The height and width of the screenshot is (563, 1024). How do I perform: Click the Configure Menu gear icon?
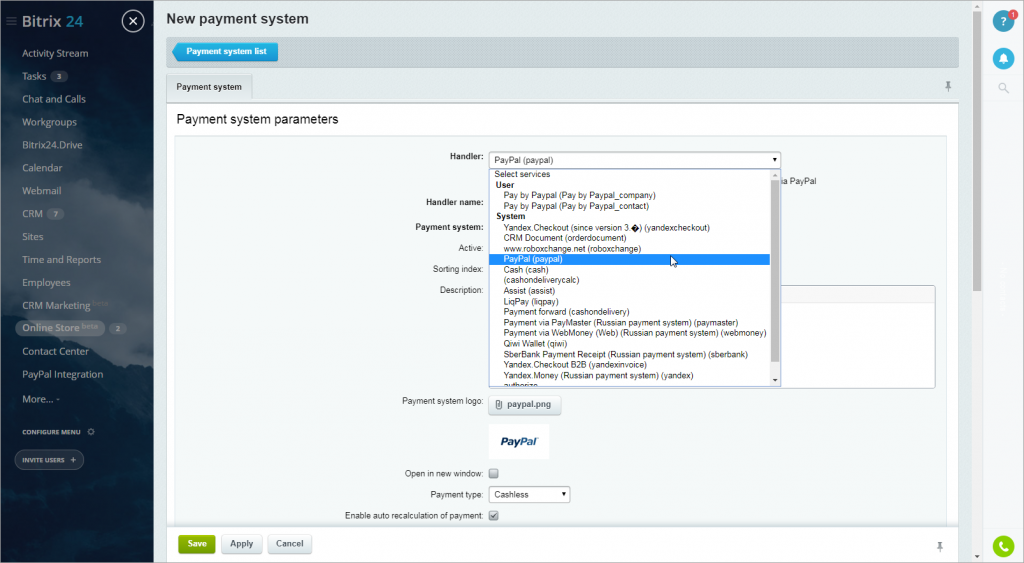point(91,432)
